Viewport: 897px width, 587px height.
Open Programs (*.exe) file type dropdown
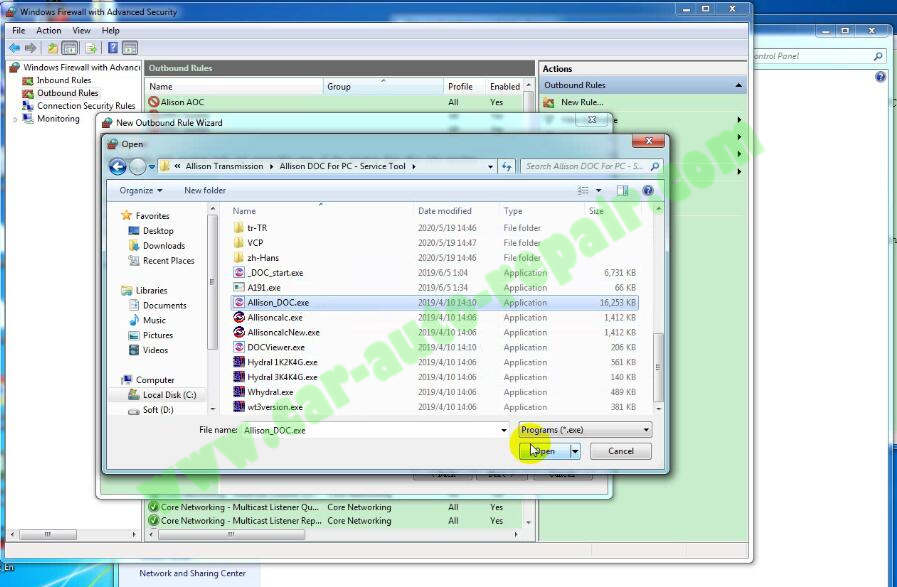pyautogui.click(x=585, y=430)
